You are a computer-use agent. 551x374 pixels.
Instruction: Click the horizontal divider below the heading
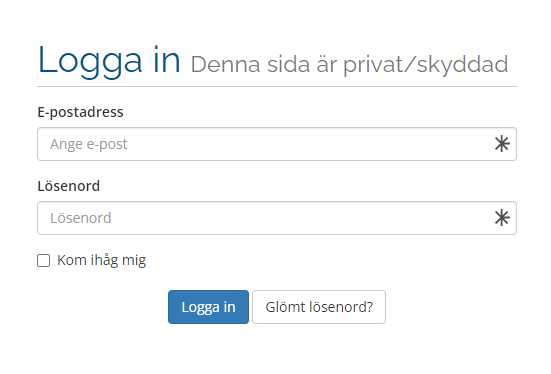pyautogui.click(x=277, y=86)
